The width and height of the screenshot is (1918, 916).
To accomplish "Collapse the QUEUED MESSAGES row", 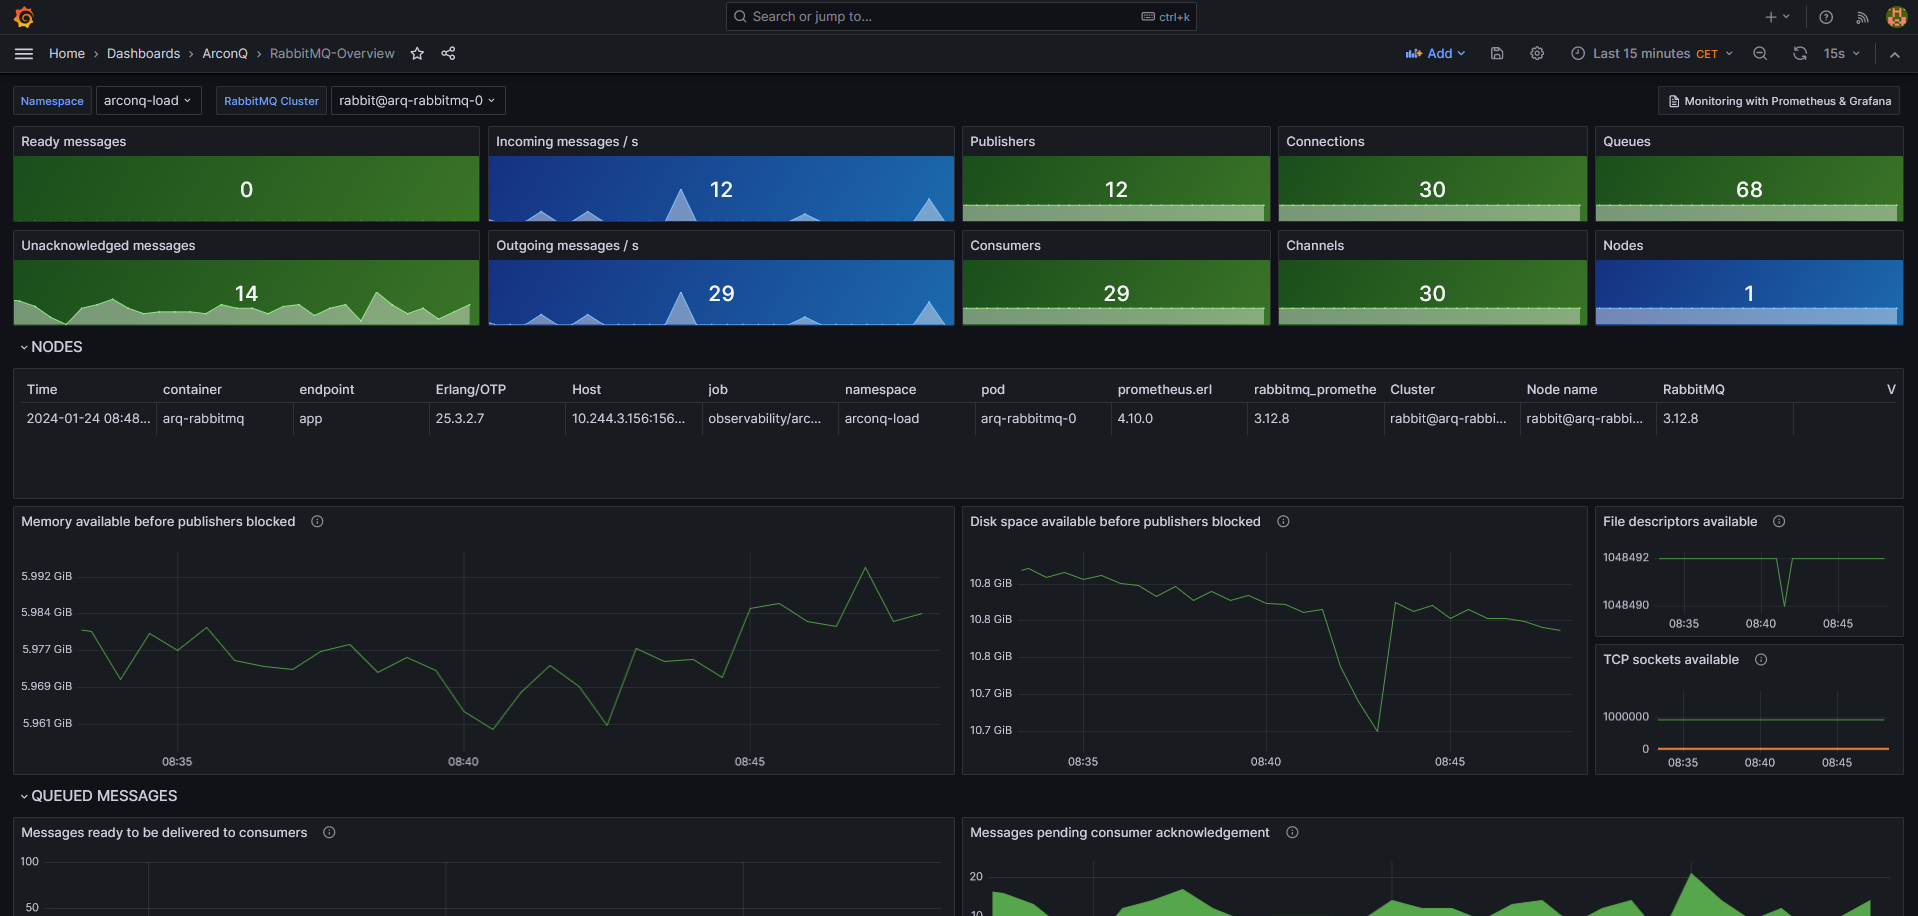I will tap(99, 796).
